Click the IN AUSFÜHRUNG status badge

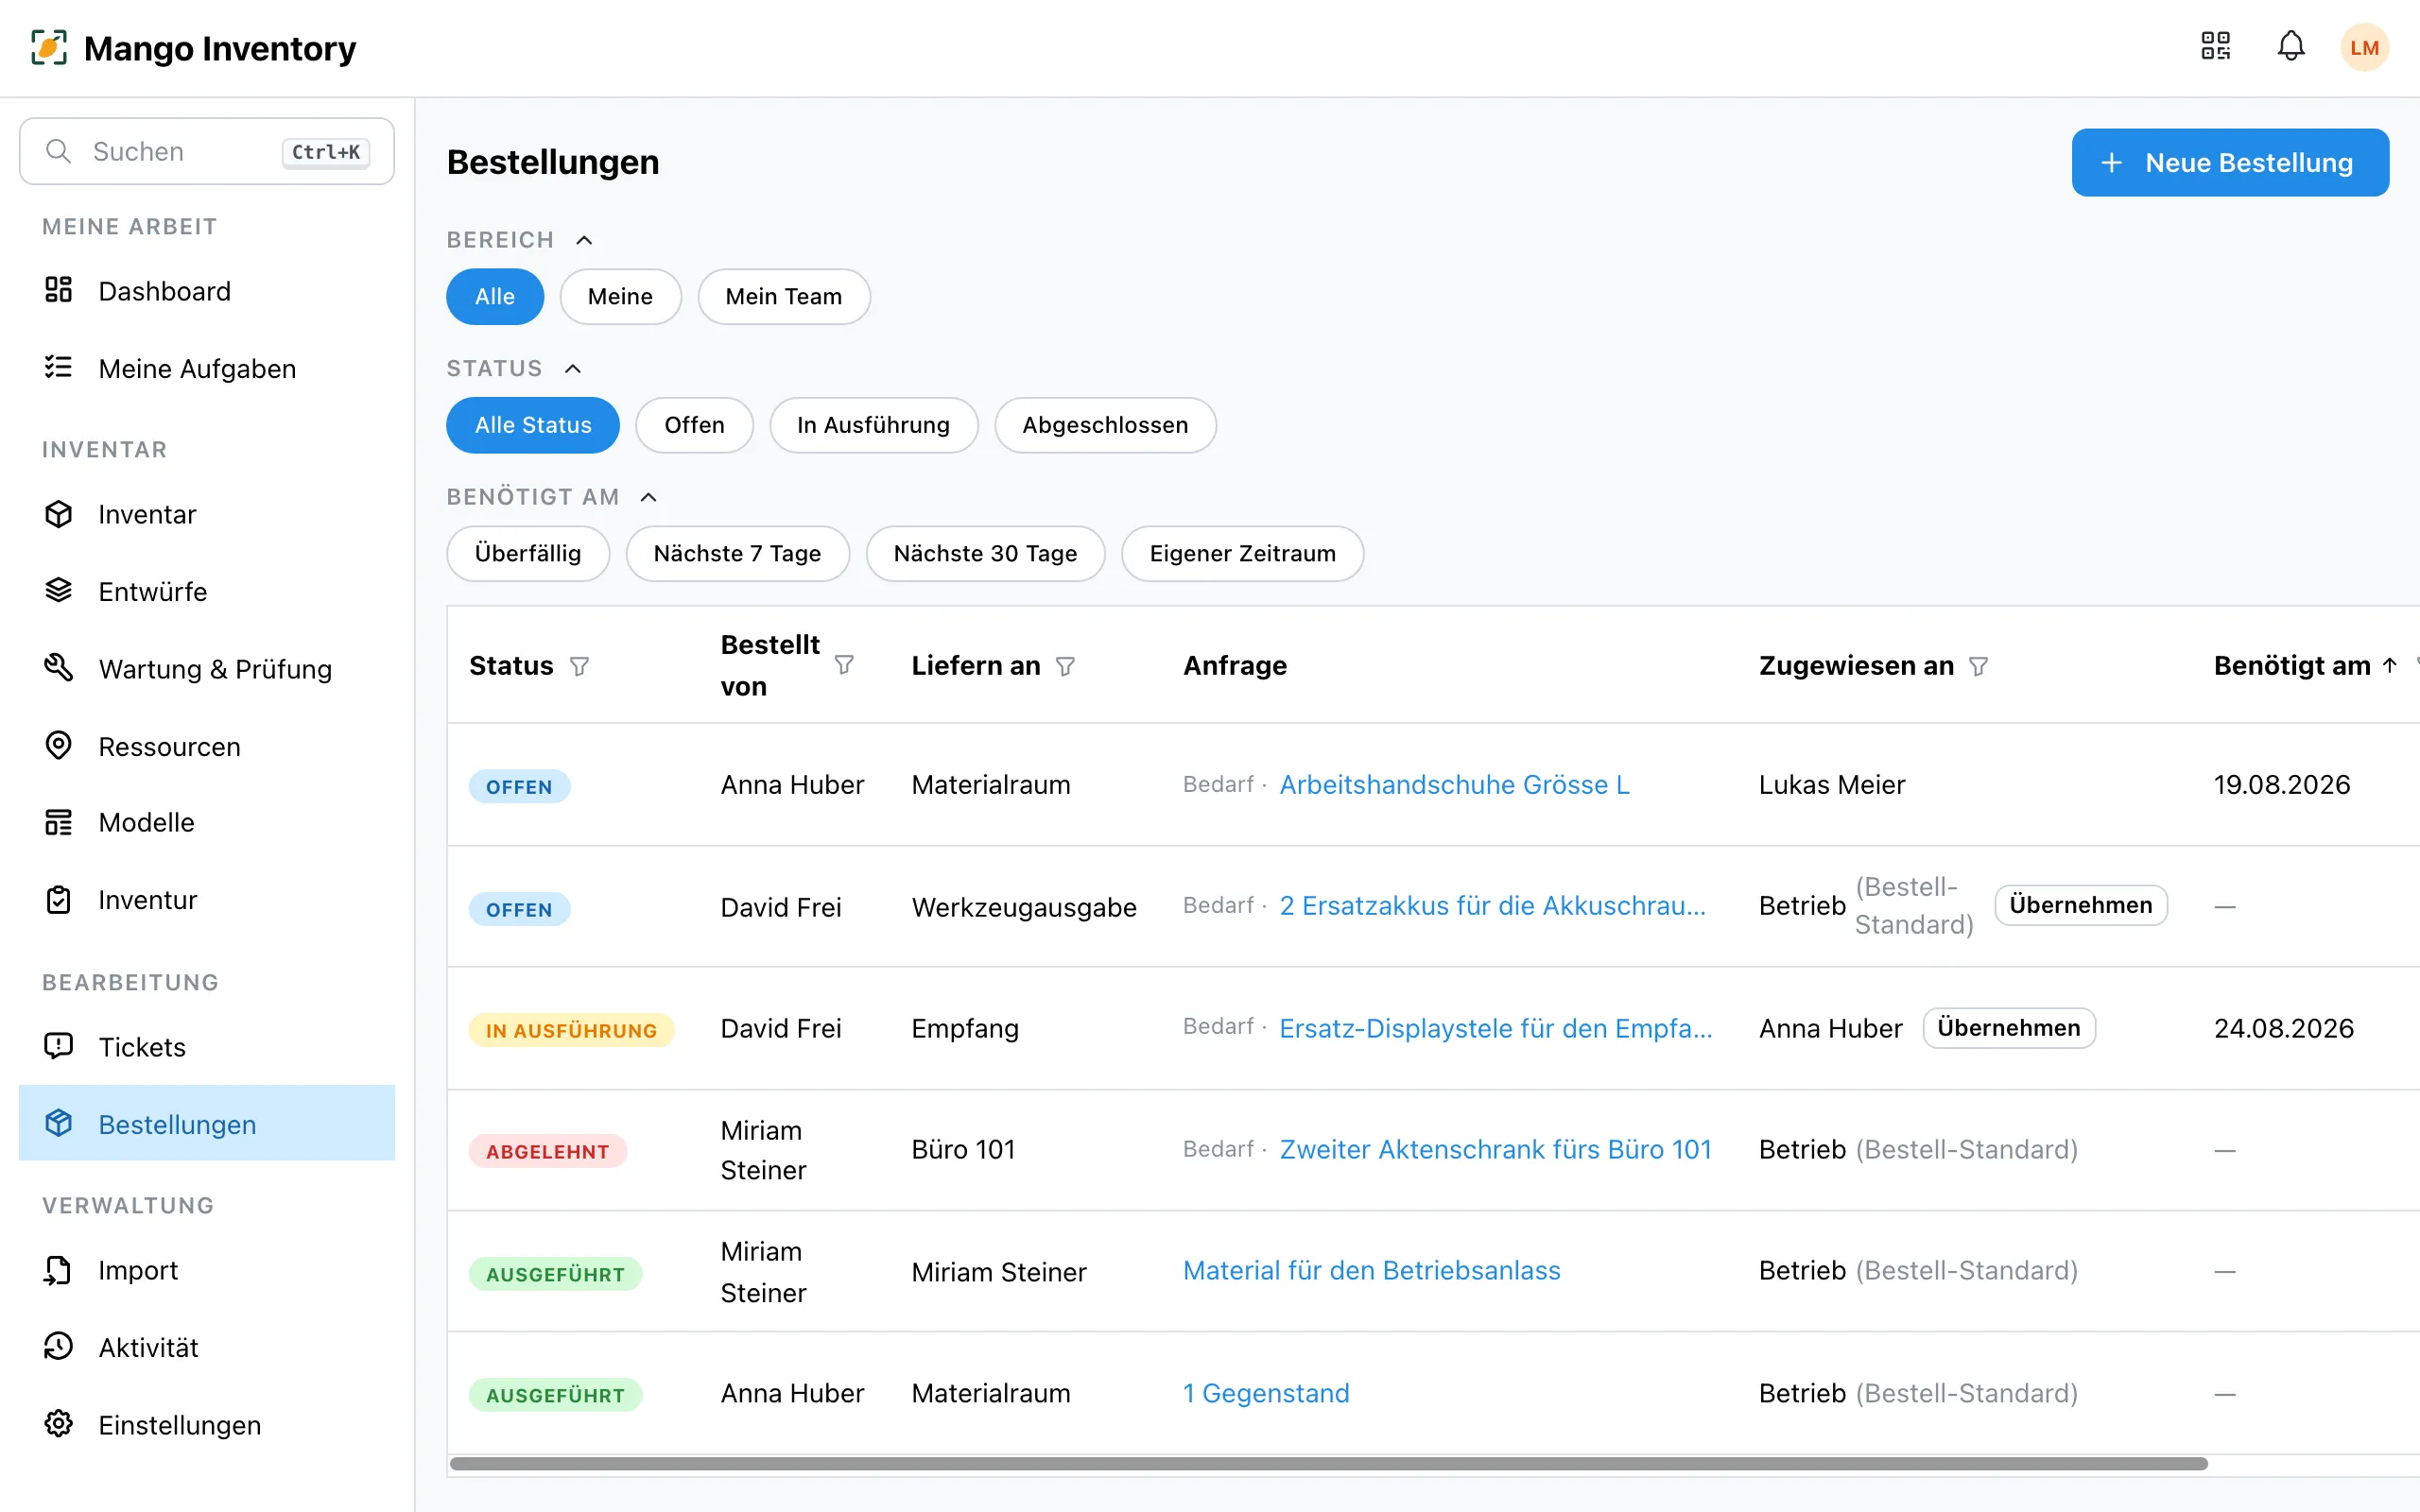[x=571, y=1030]
